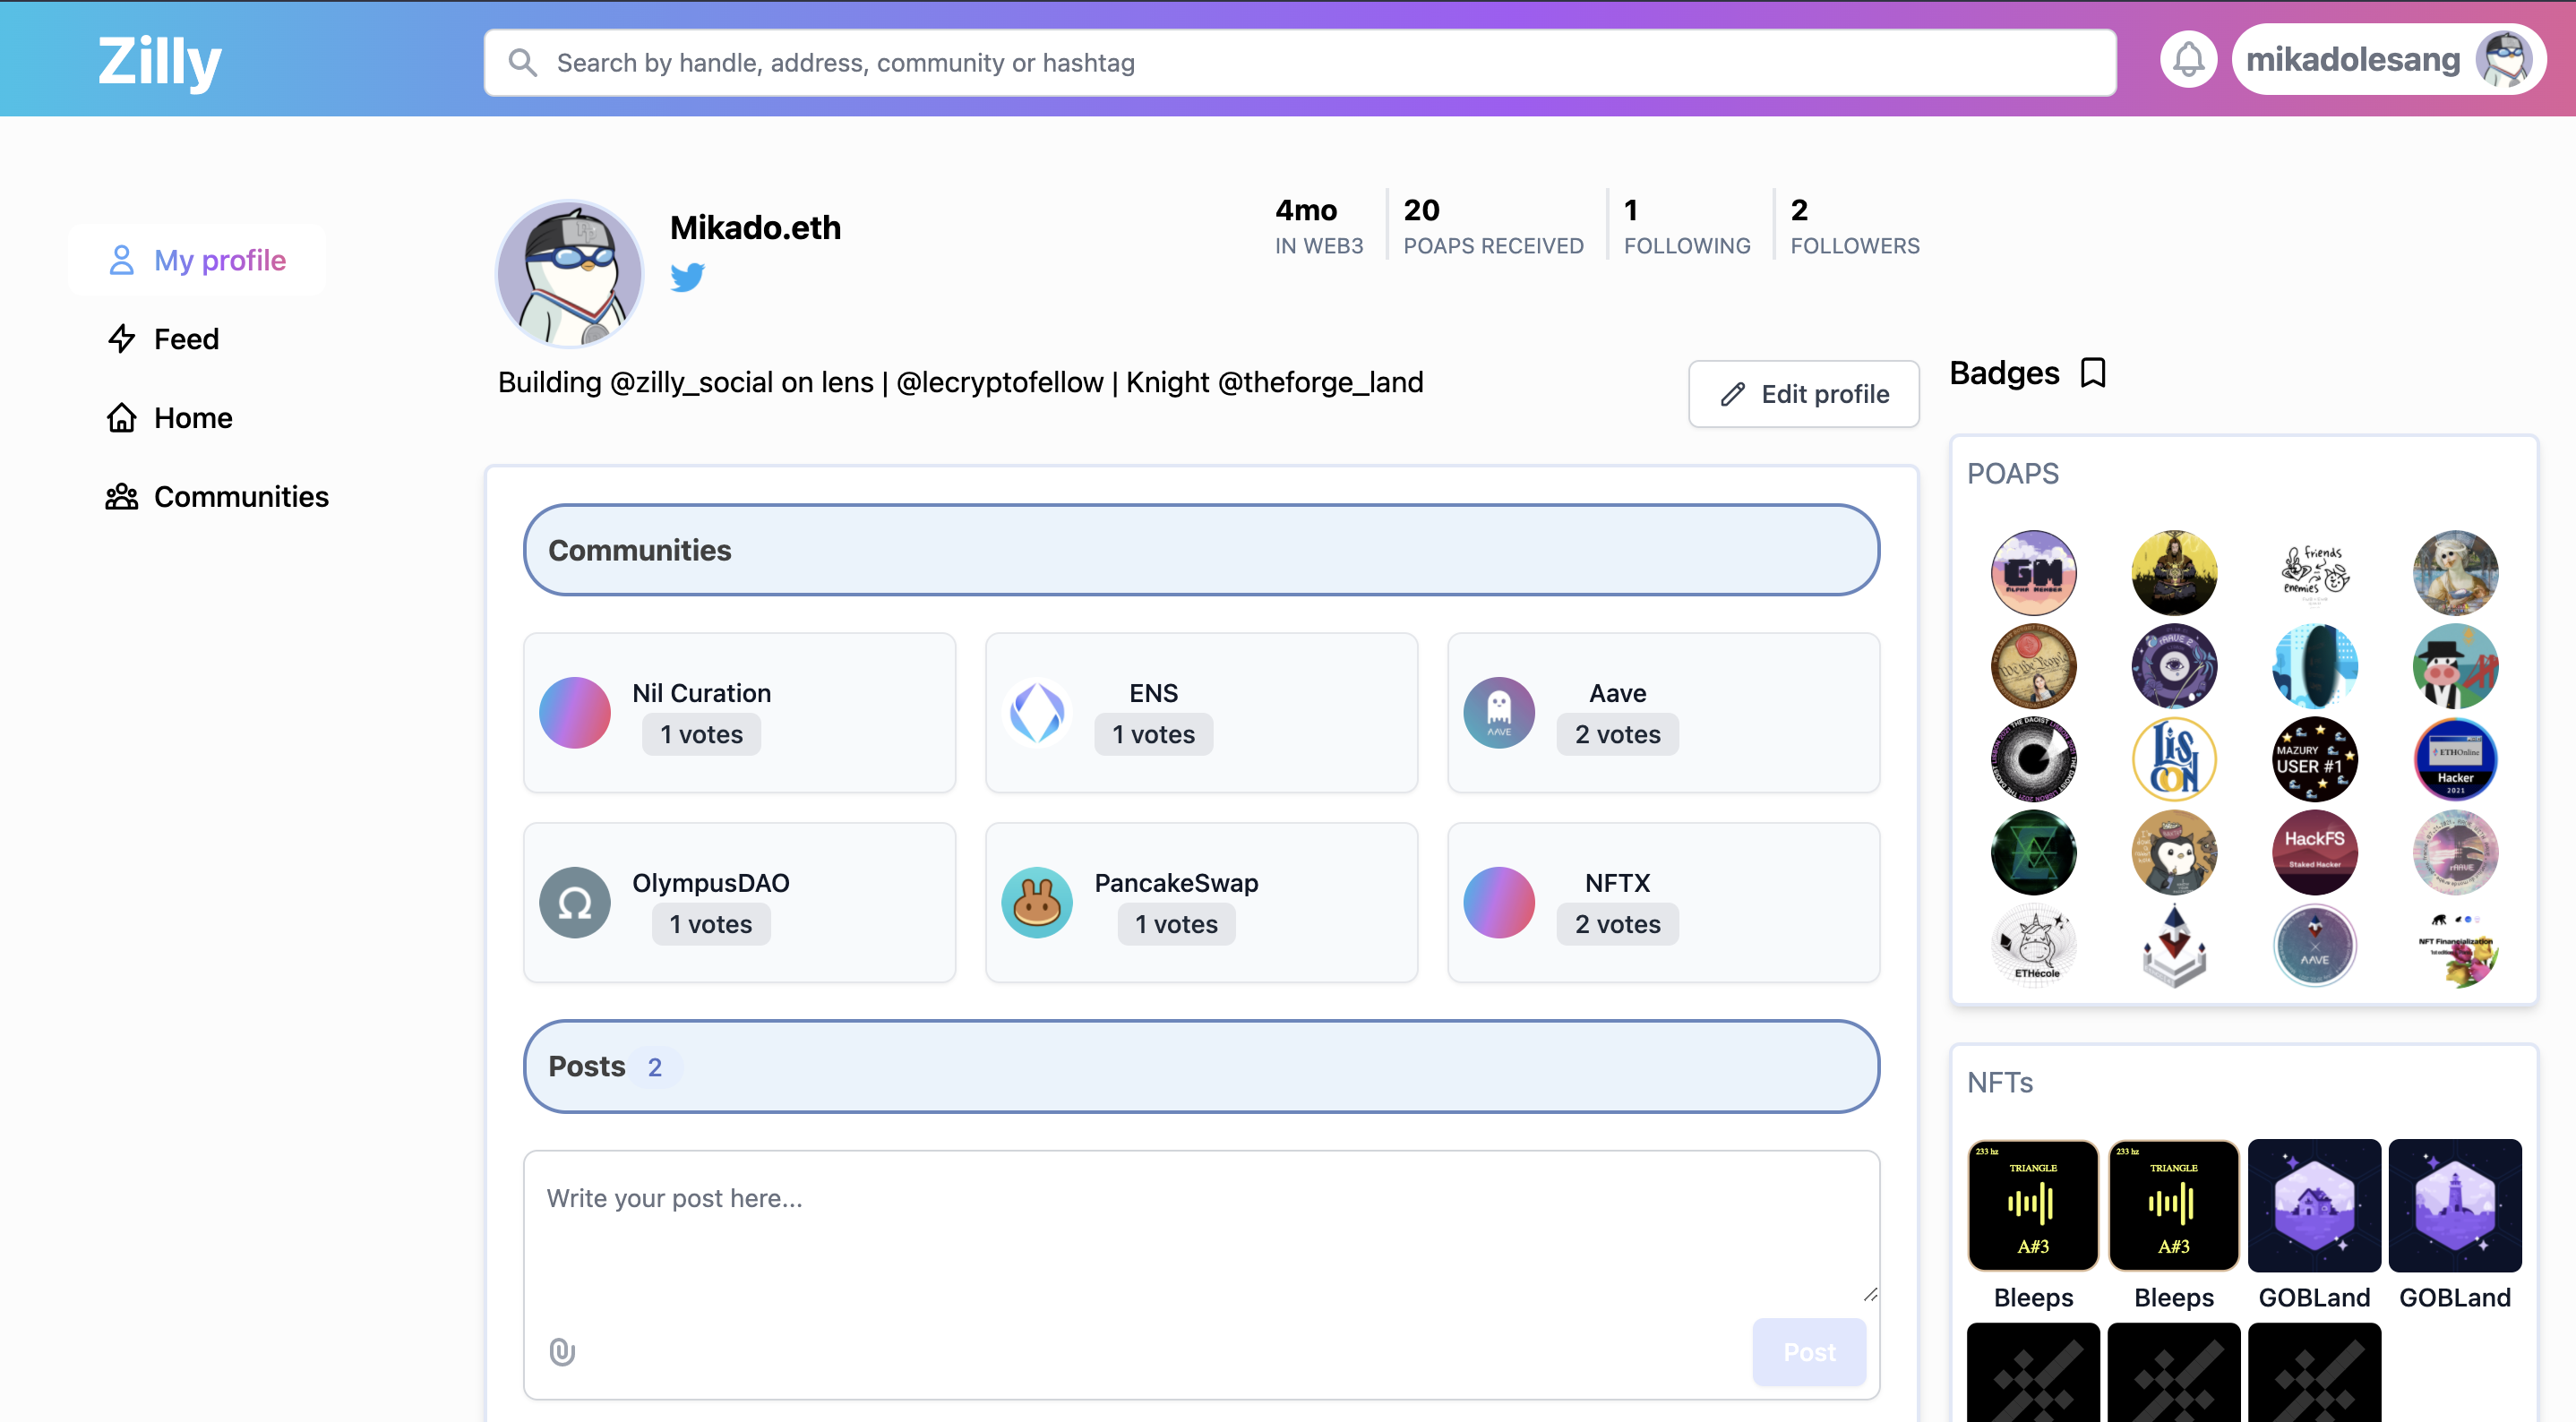This screenshot has width=2576, height=1422.
Task: Open the notifications bell
Action: point(2189,59)
